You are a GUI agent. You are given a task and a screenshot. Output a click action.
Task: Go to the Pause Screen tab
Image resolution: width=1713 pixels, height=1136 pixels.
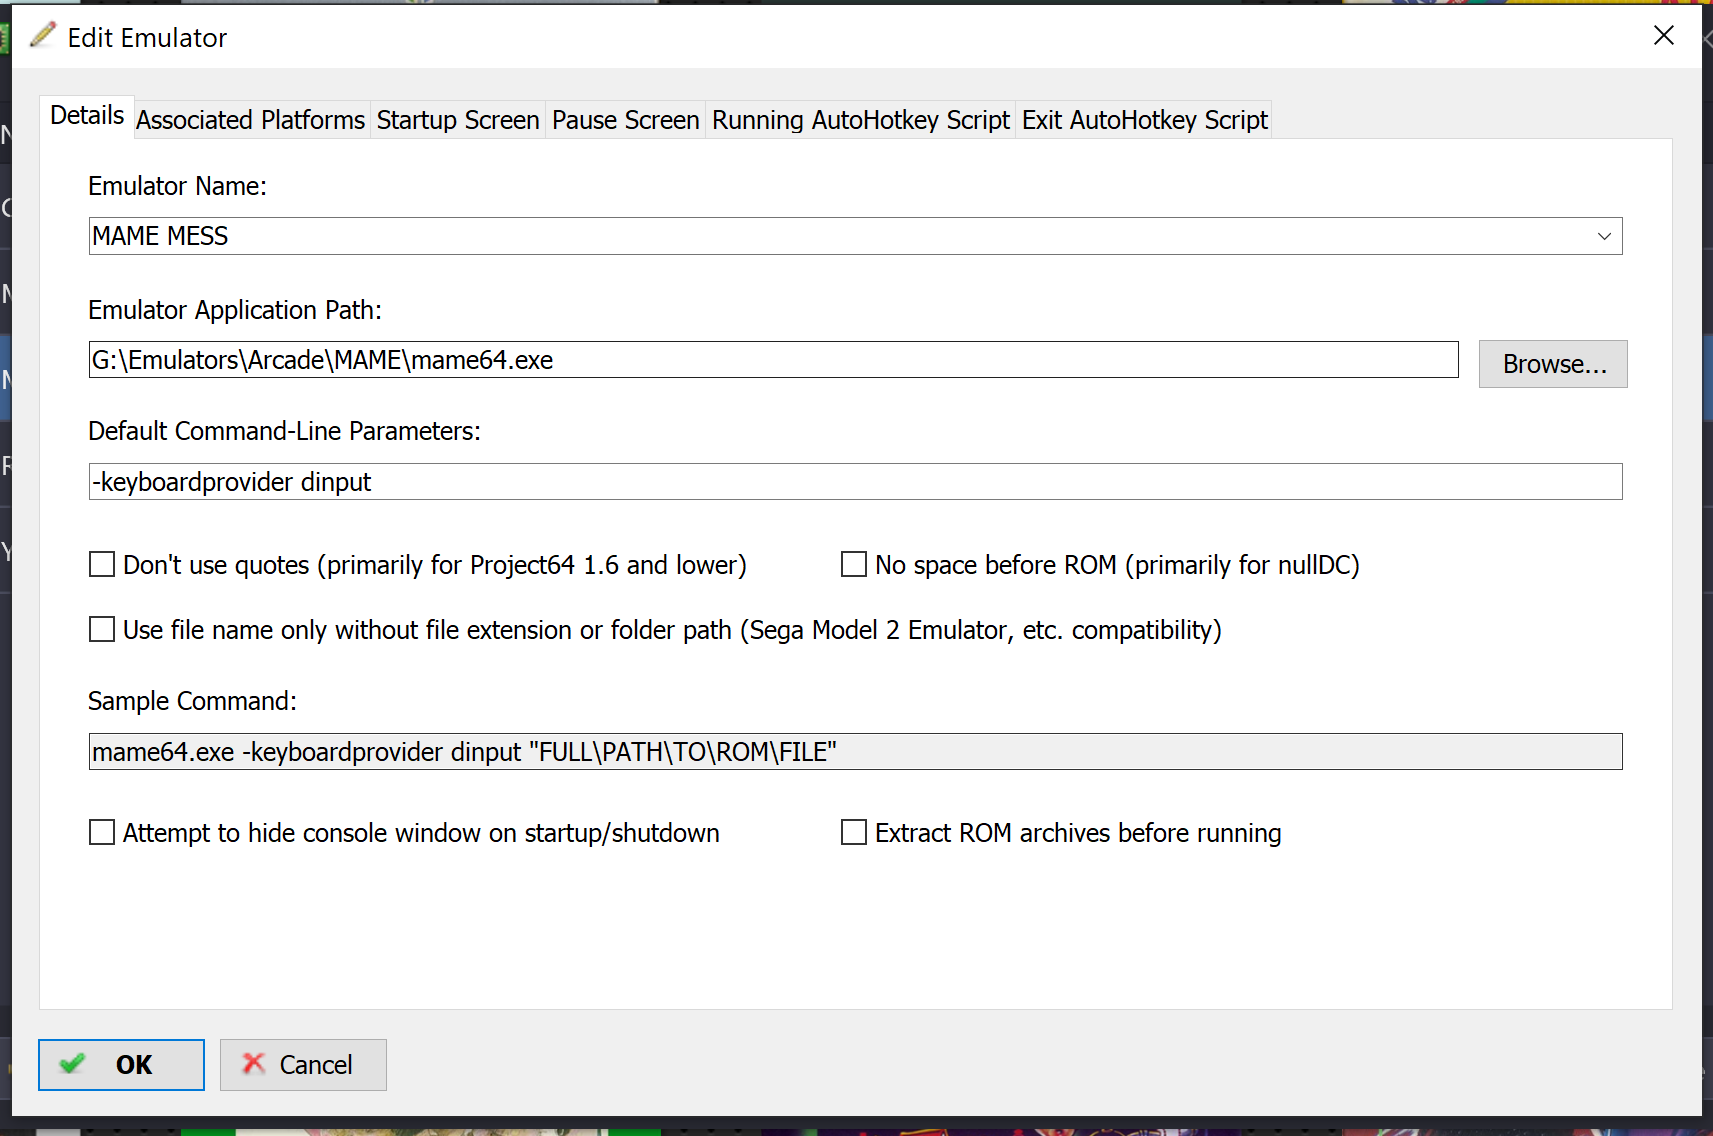[626, 120]
